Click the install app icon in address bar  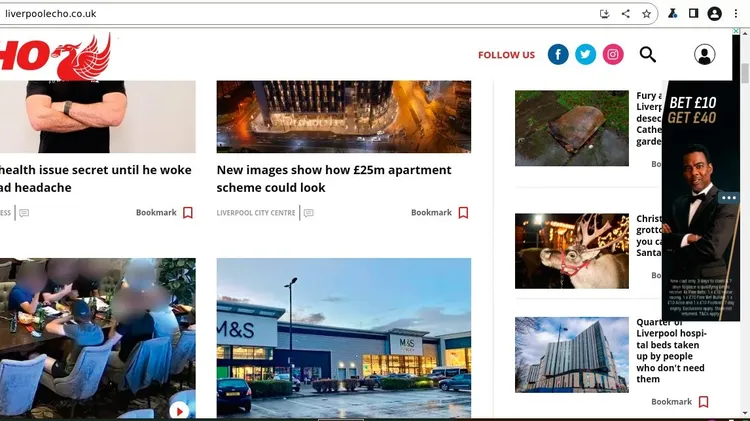[605, 14]
